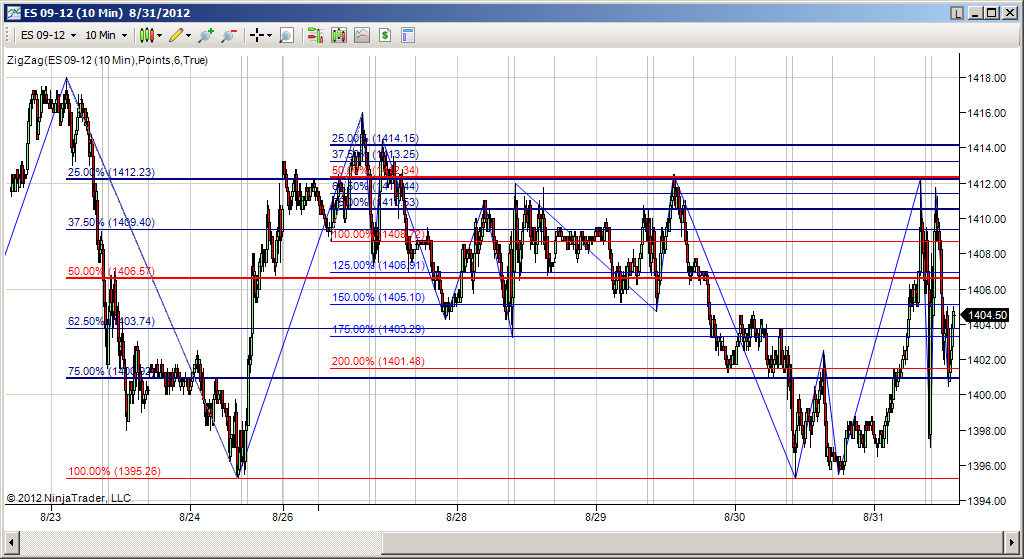Click the 25.00% (1414.15) Fibonacci label
1024x559 pixels.
[376, 138]
